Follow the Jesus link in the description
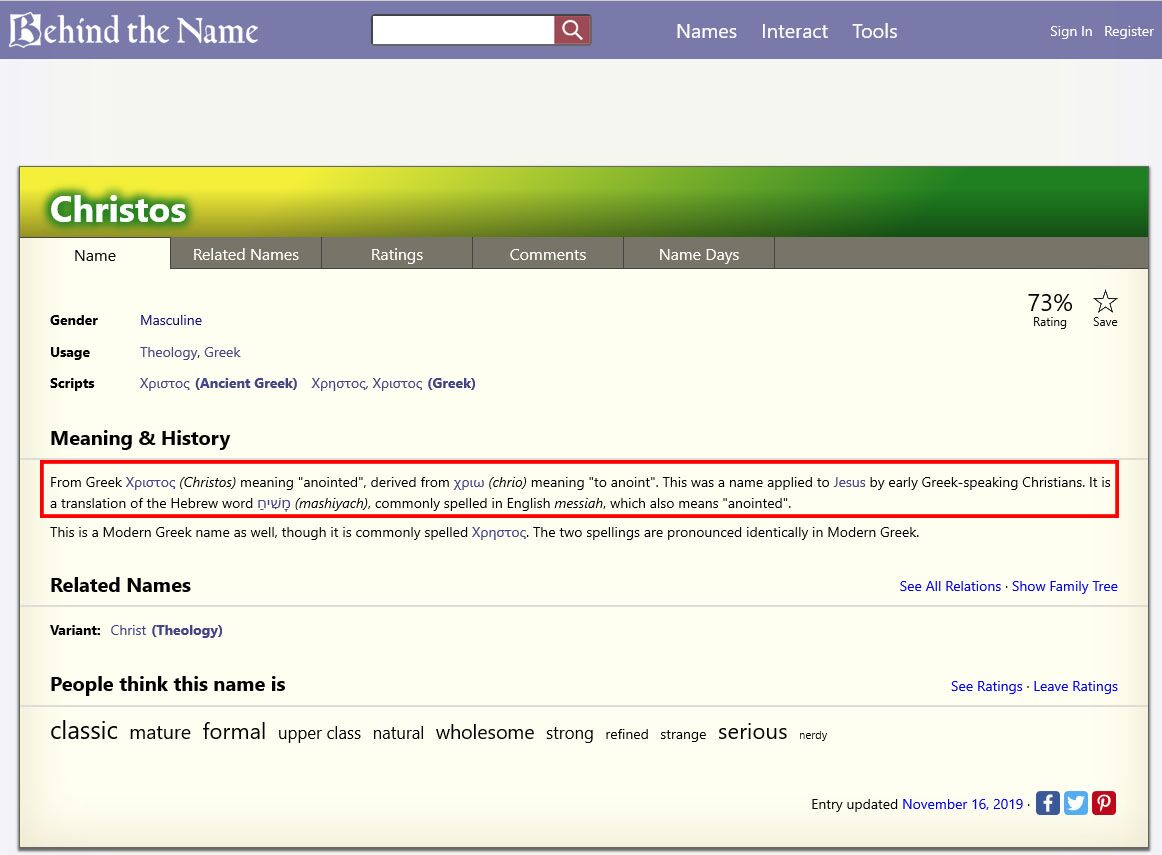Screen dimensions: 1162x855 coord(849,482)
